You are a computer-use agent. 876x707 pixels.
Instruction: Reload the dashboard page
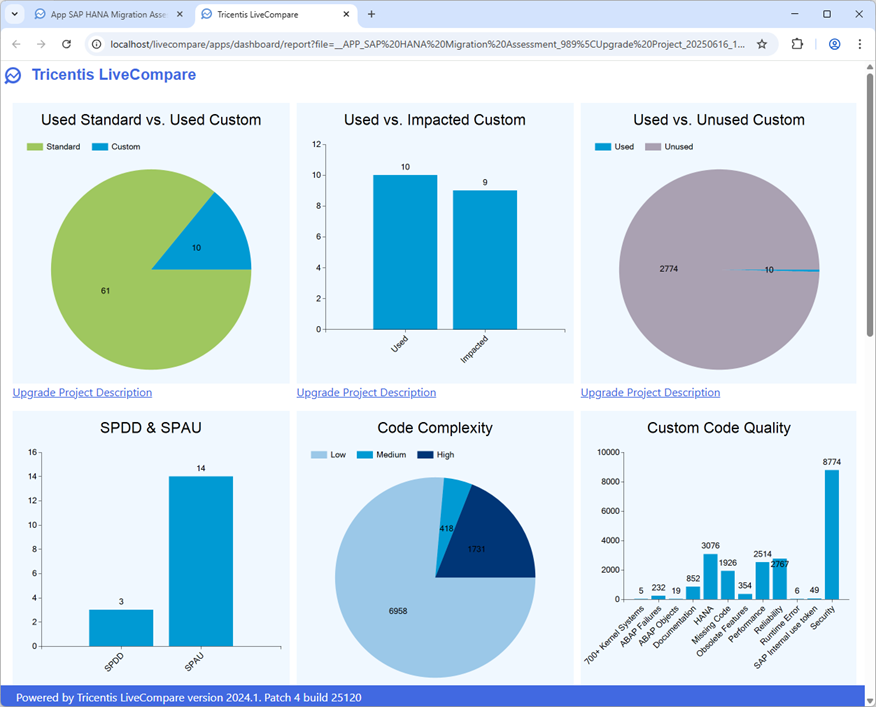pos(66,44)
